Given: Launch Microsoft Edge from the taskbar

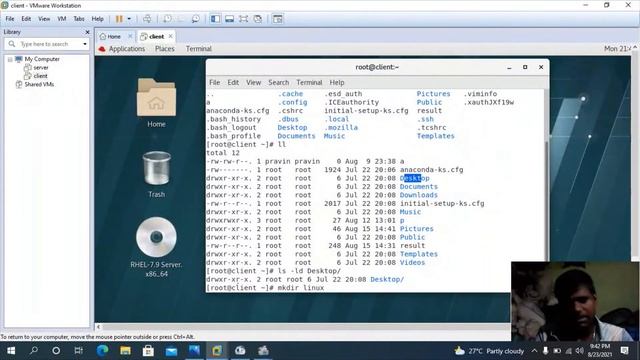Looking at the screenshot, I should 102,351.
